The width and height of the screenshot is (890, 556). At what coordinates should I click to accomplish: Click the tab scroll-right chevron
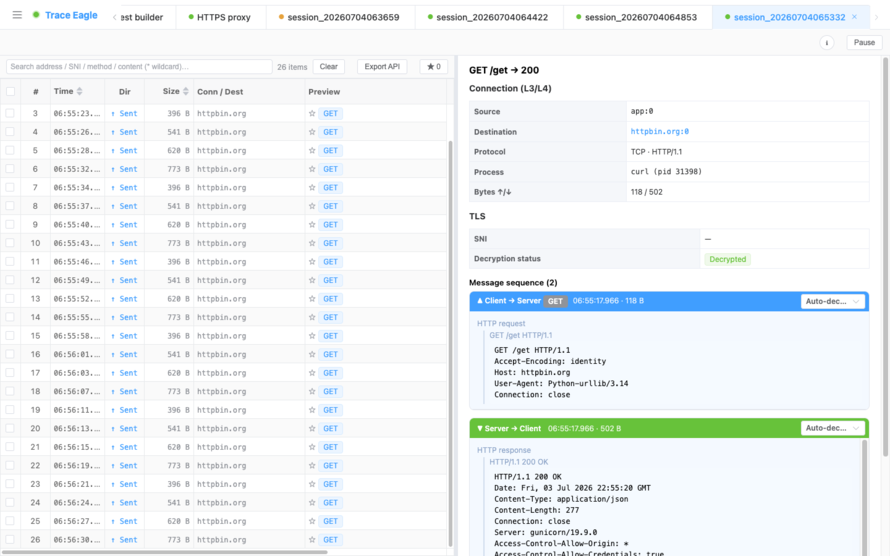(x=876, y=18)
